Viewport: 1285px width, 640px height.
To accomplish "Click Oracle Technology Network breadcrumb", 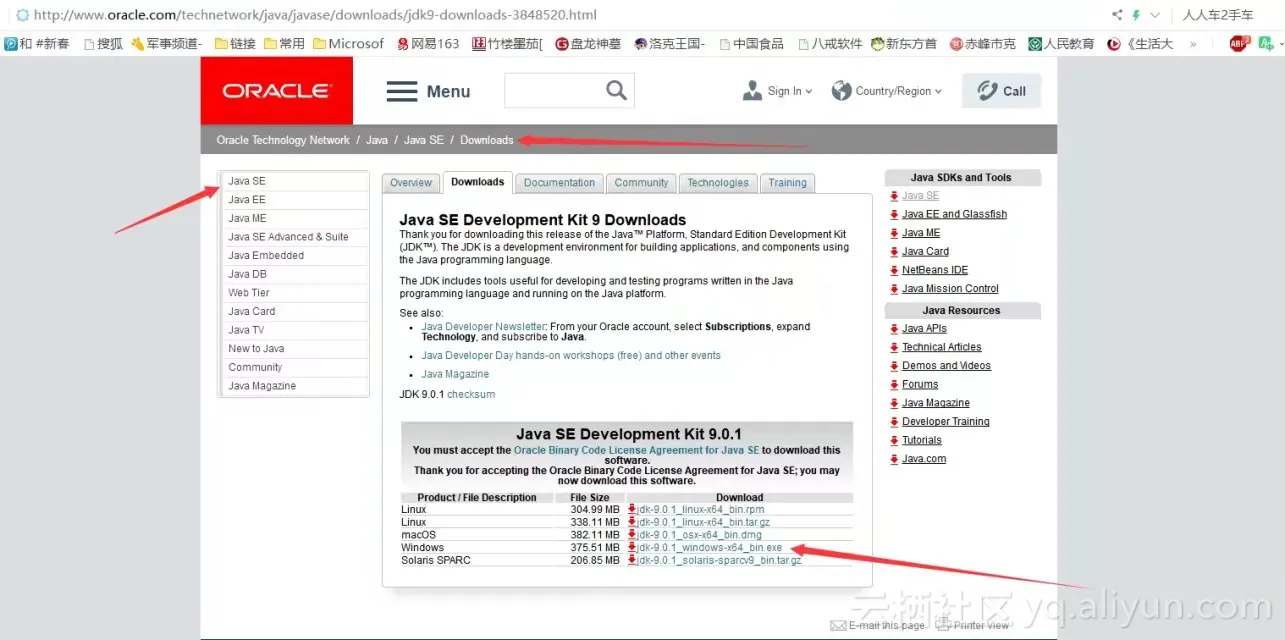I will (x=283, y=140).
